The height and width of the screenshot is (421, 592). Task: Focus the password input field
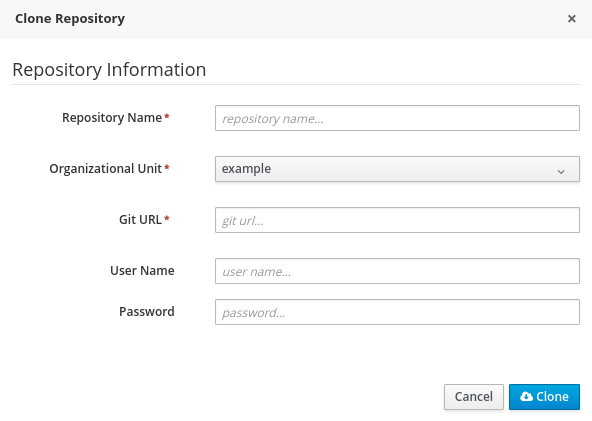[x=397, y=312]
